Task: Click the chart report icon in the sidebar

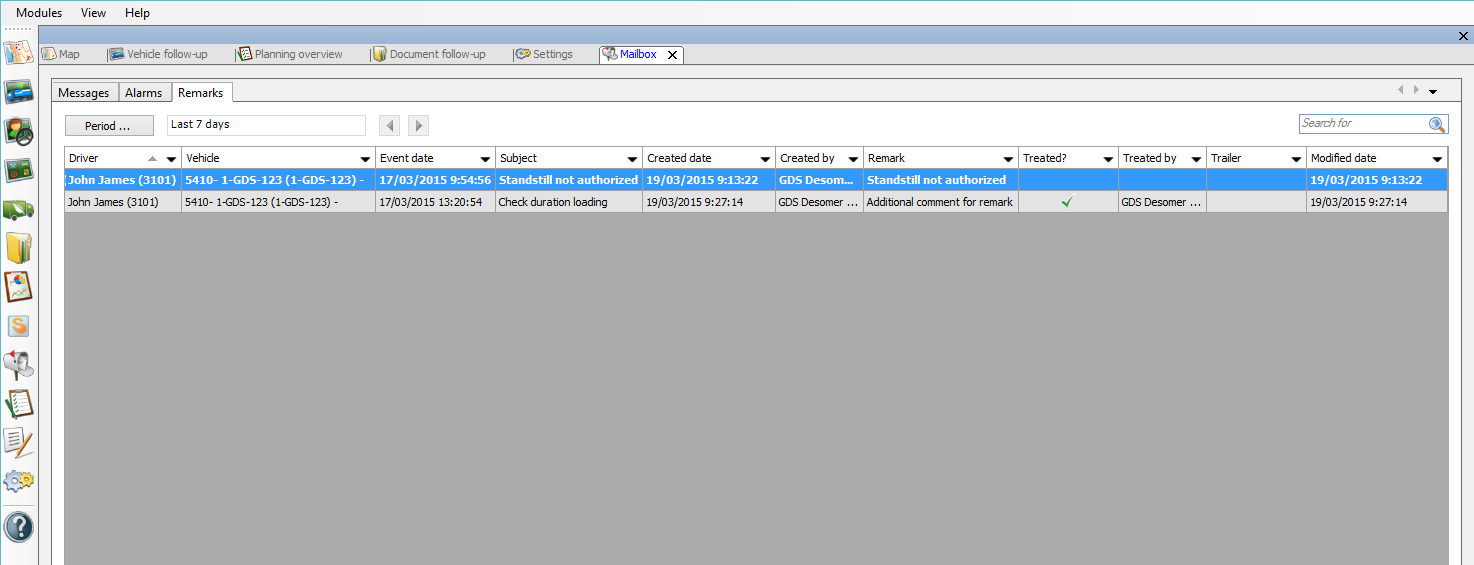Action: click(18, 286)
